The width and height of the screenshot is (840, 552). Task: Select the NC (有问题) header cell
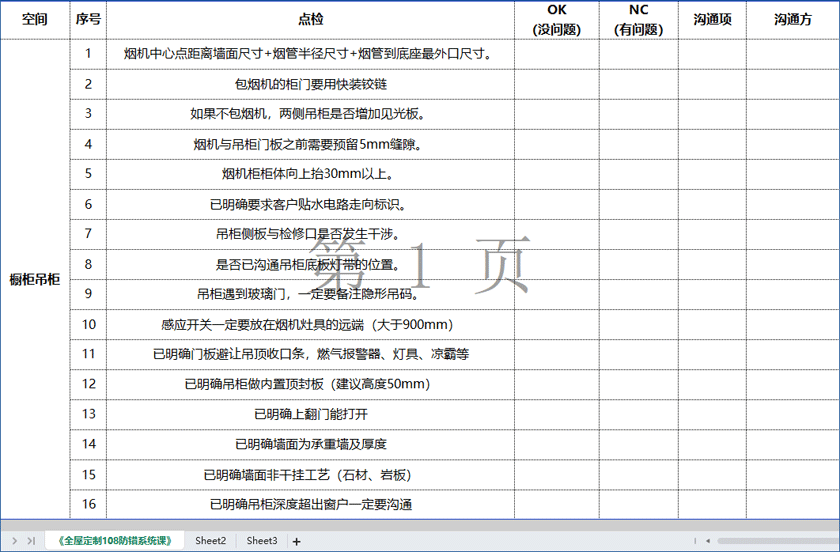pos(638,20)
